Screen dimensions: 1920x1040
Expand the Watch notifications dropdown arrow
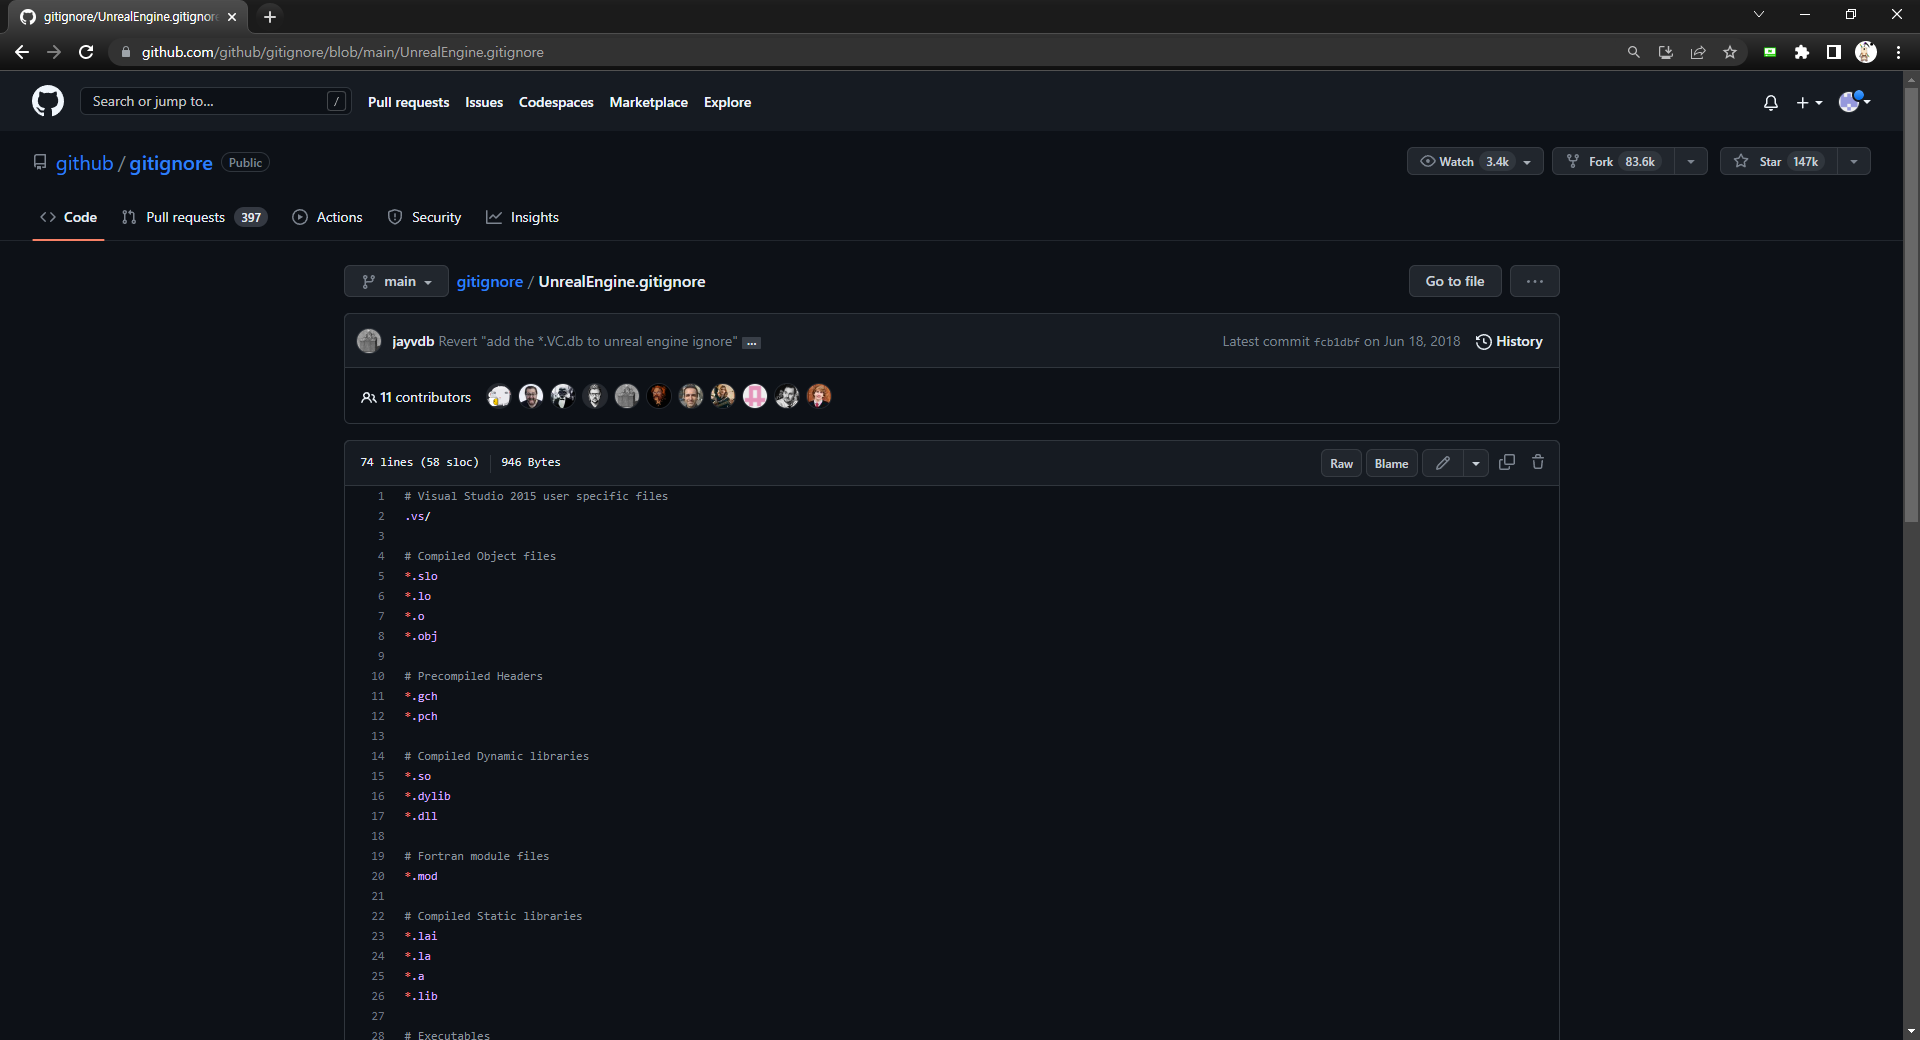click(x=1527, y=162)
